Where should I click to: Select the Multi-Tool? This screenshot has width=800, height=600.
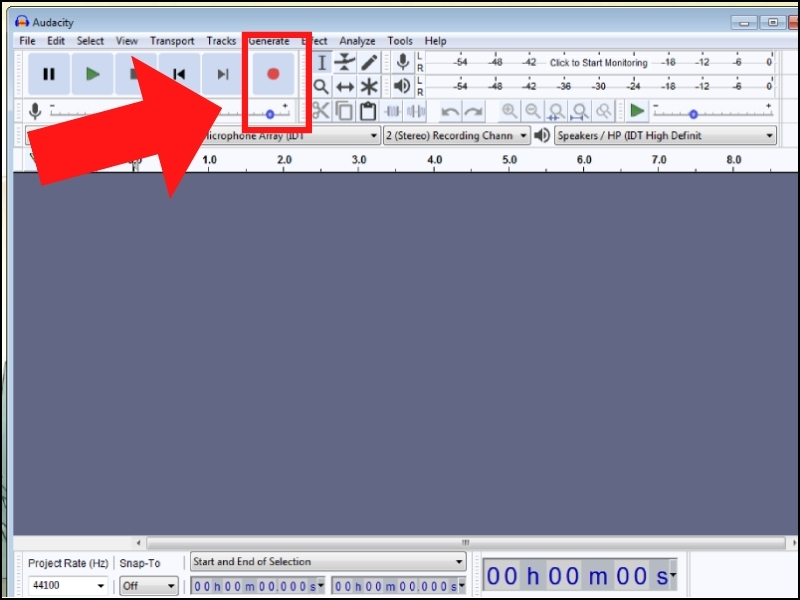point(368,86)
